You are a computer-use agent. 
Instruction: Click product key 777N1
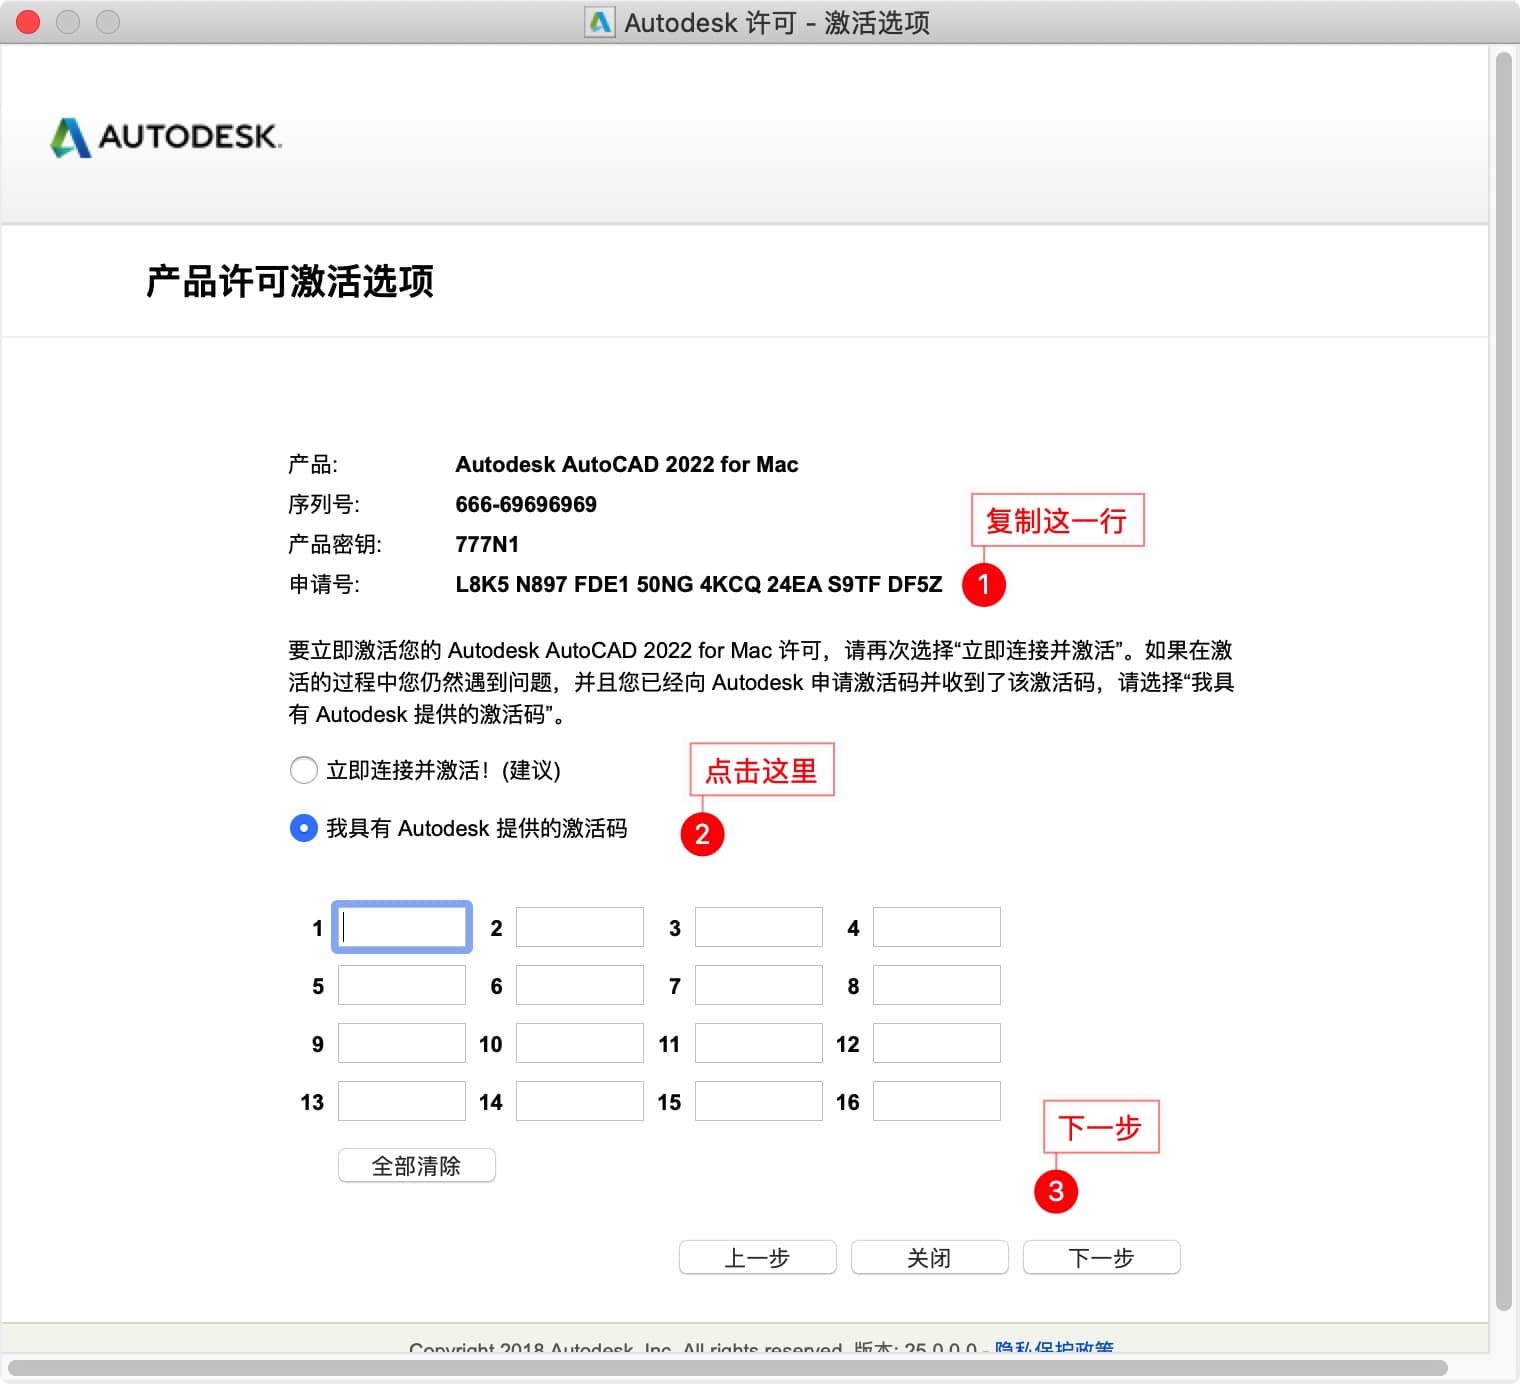tap(487, 544)
